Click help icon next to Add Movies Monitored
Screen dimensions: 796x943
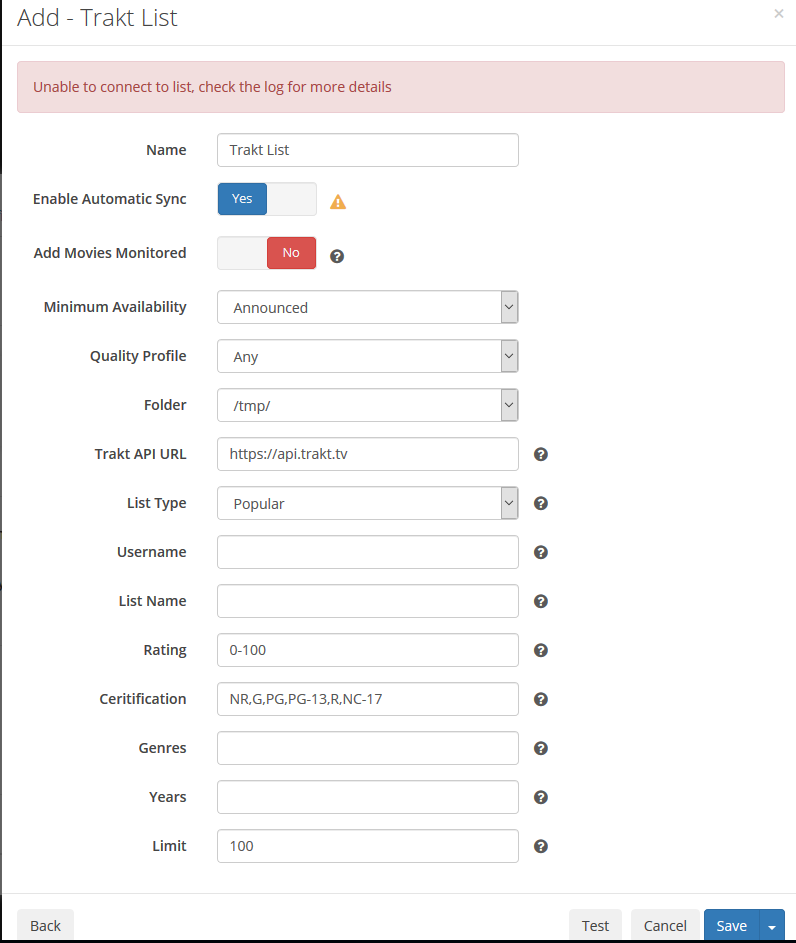337,256
